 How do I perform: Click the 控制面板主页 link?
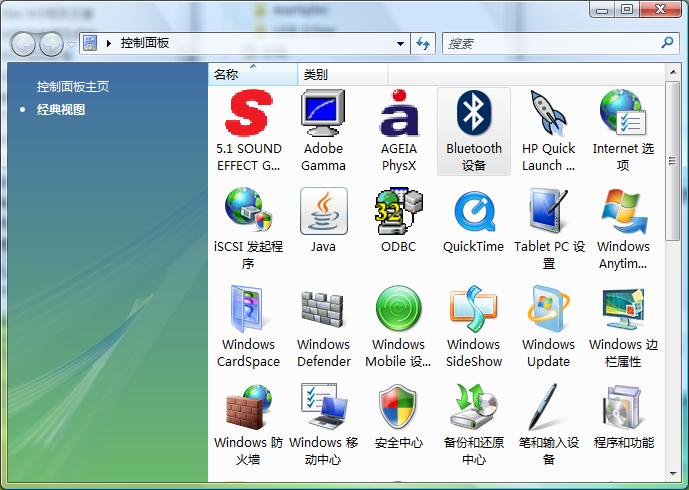point(73,87)
